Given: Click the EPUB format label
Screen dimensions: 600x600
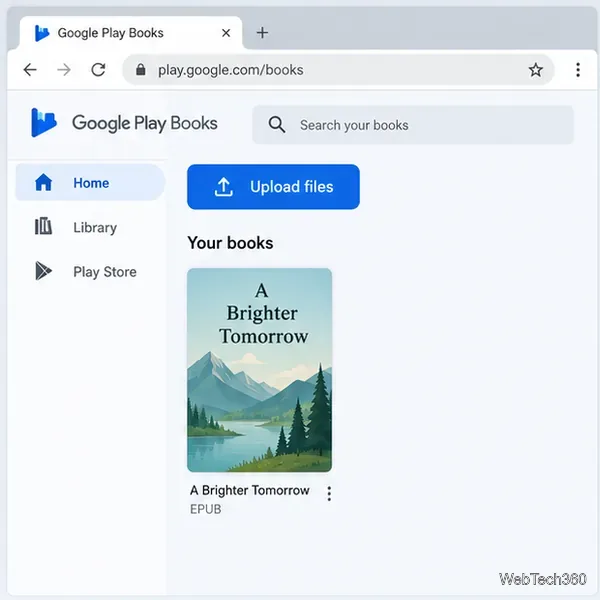Looking at the screenshot, I should pos(205,509).
